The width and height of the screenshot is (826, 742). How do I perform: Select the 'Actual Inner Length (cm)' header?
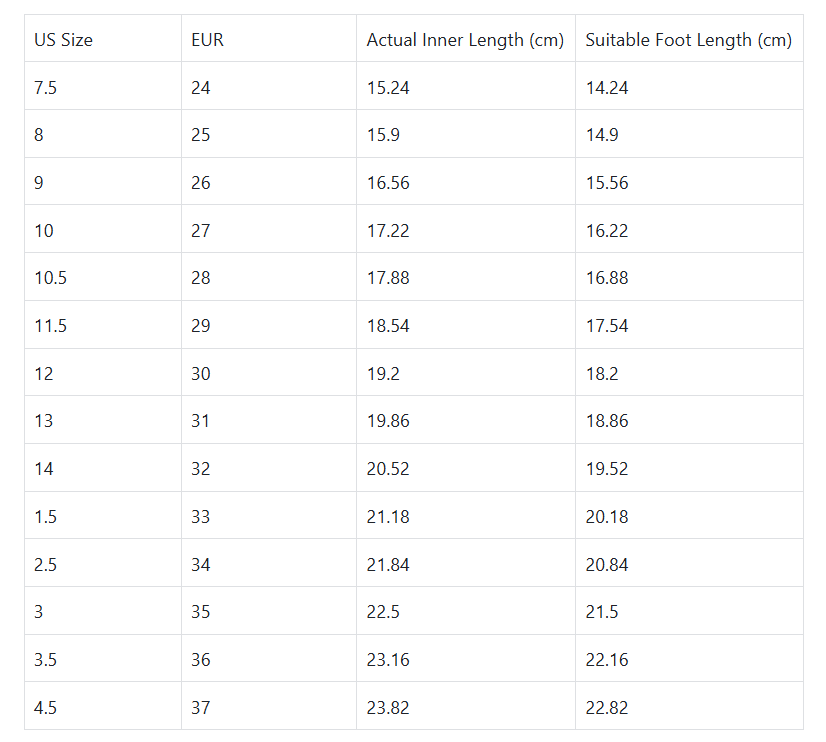465,40
